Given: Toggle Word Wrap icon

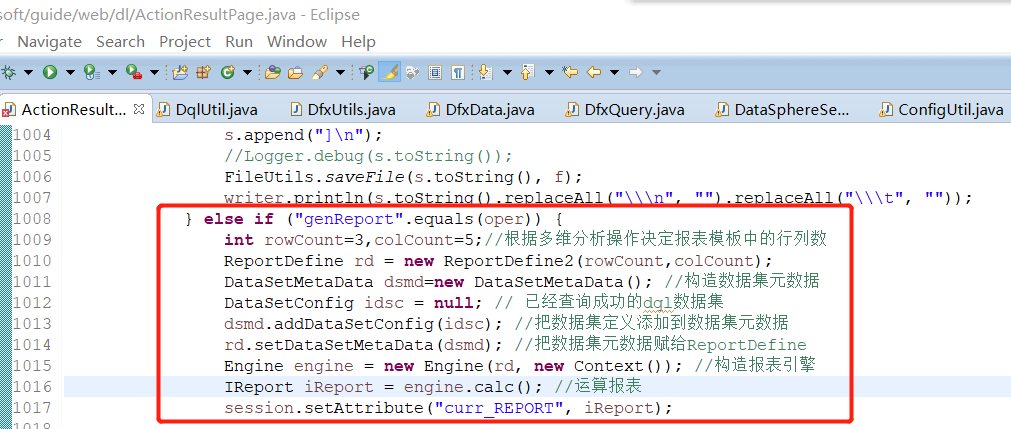Looking at the screenshot, I should [x=412, y=72].
